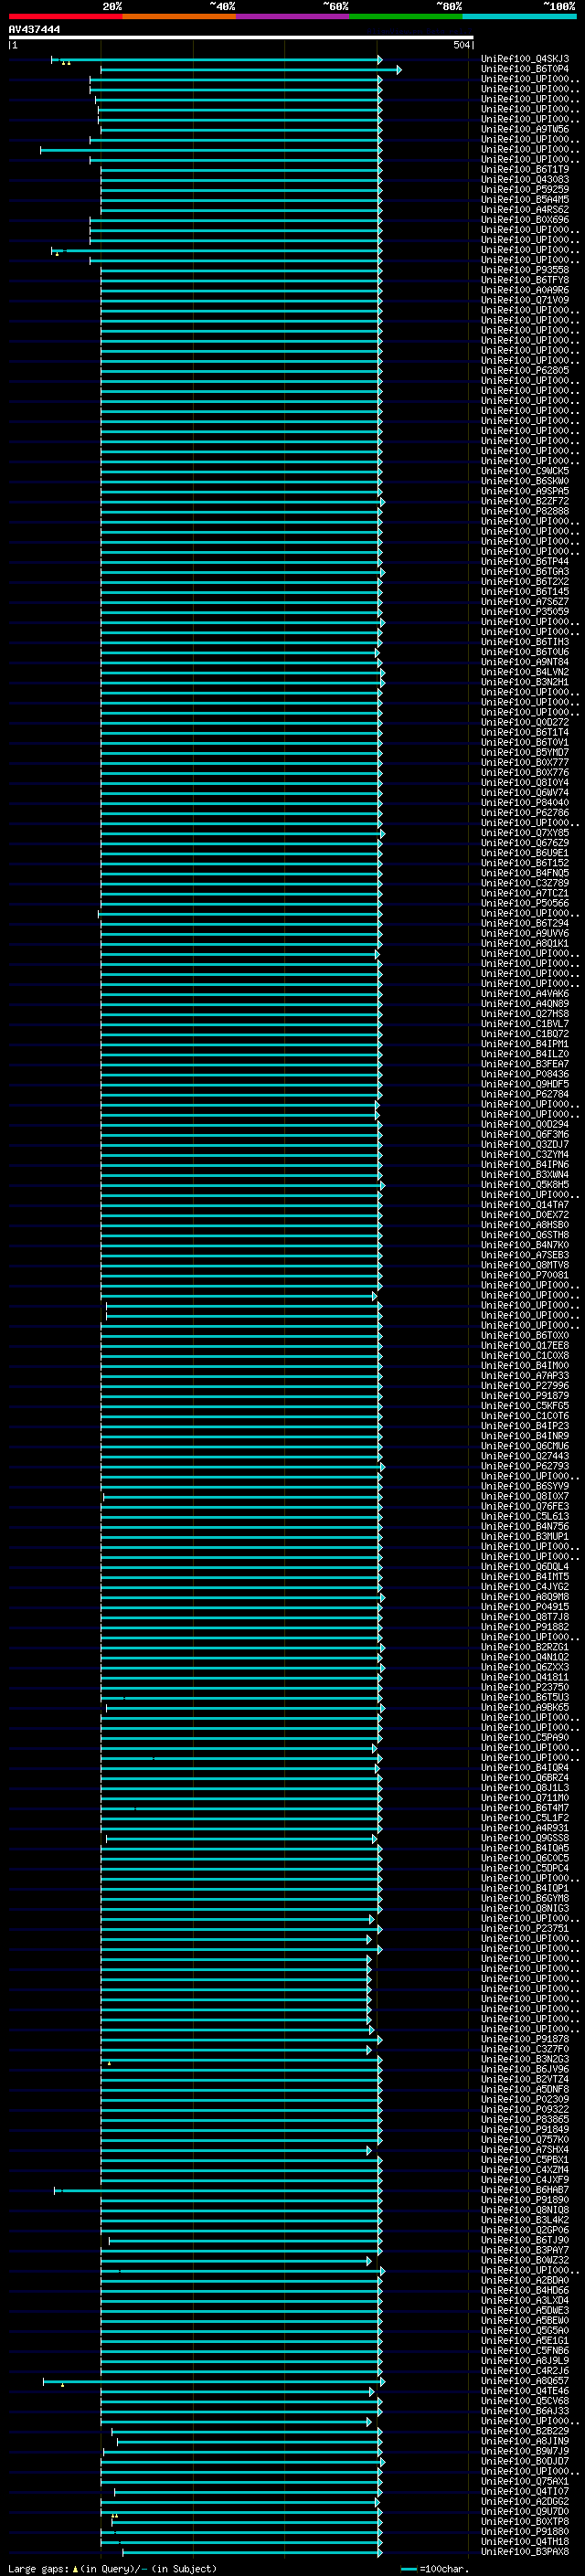Choose the UniRef100_P35059 entry
This screenshot has height=2576, width=585.
coord(525,612)
